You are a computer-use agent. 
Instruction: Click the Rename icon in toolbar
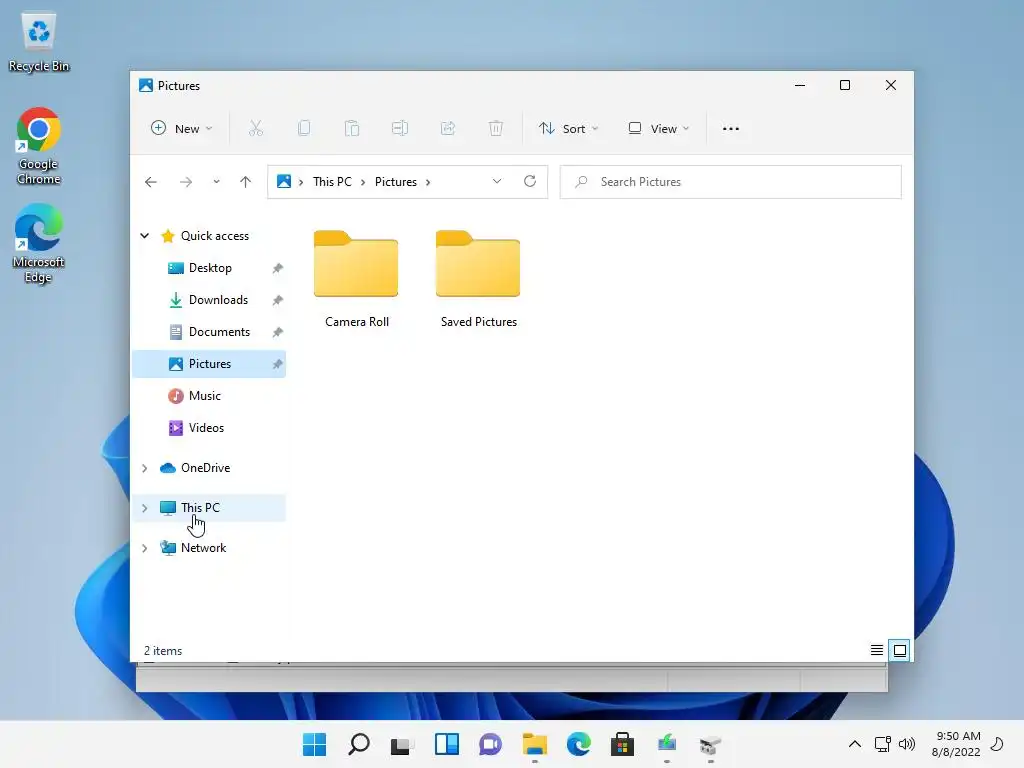click(x=400, y=129)
